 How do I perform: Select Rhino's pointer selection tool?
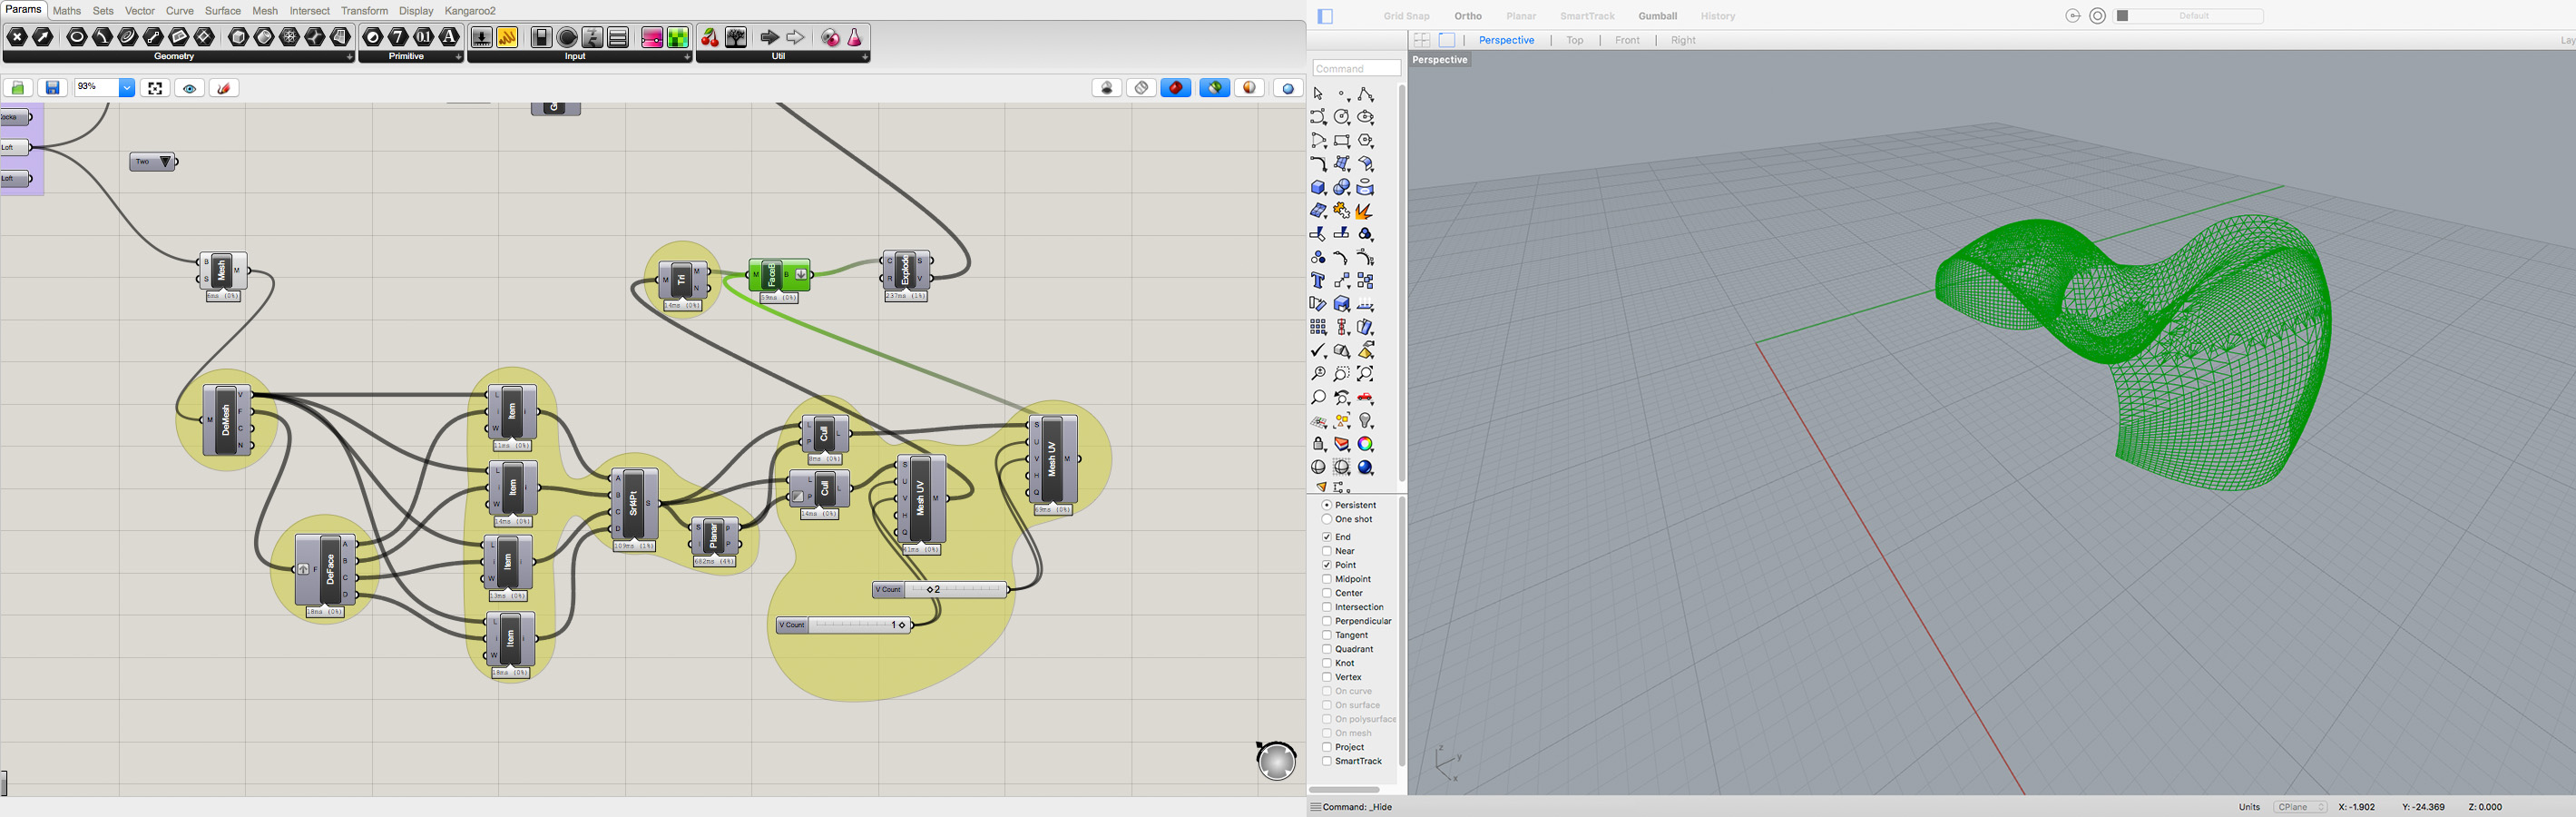pyautogui.click(x=1318, y=94)
